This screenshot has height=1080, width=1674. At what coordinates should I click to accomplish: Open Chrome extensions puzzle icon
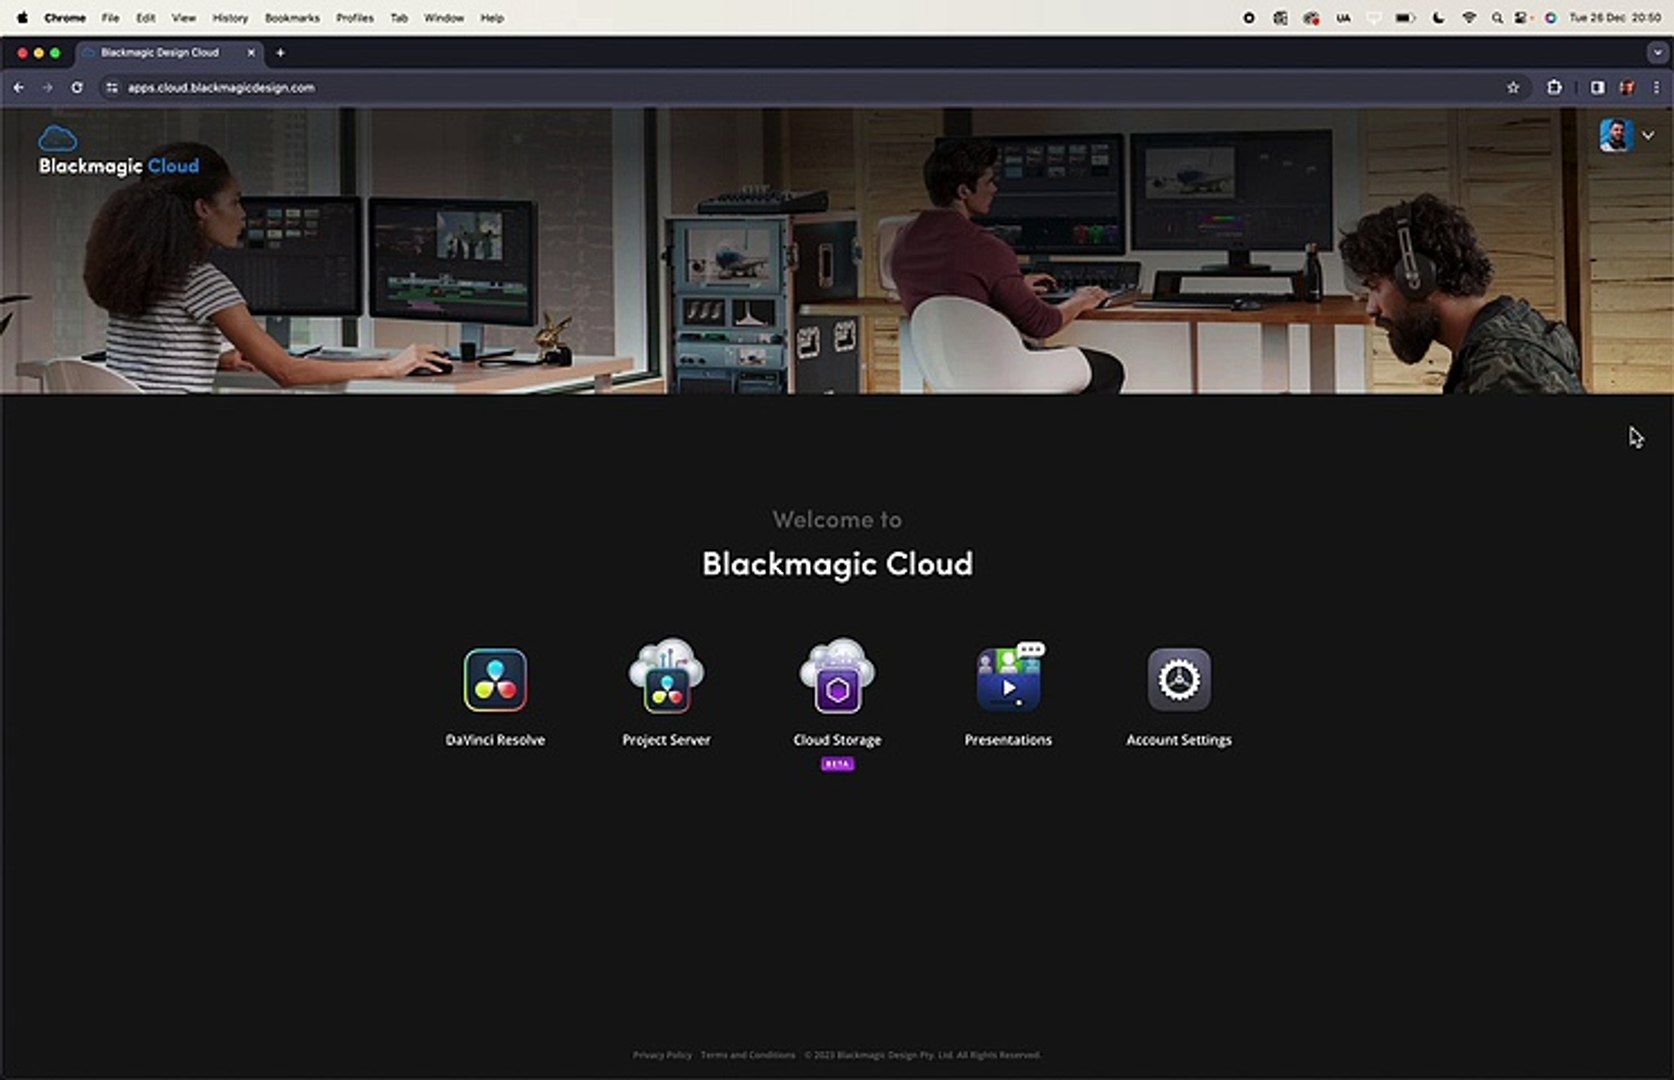(x=1554, y=88)
